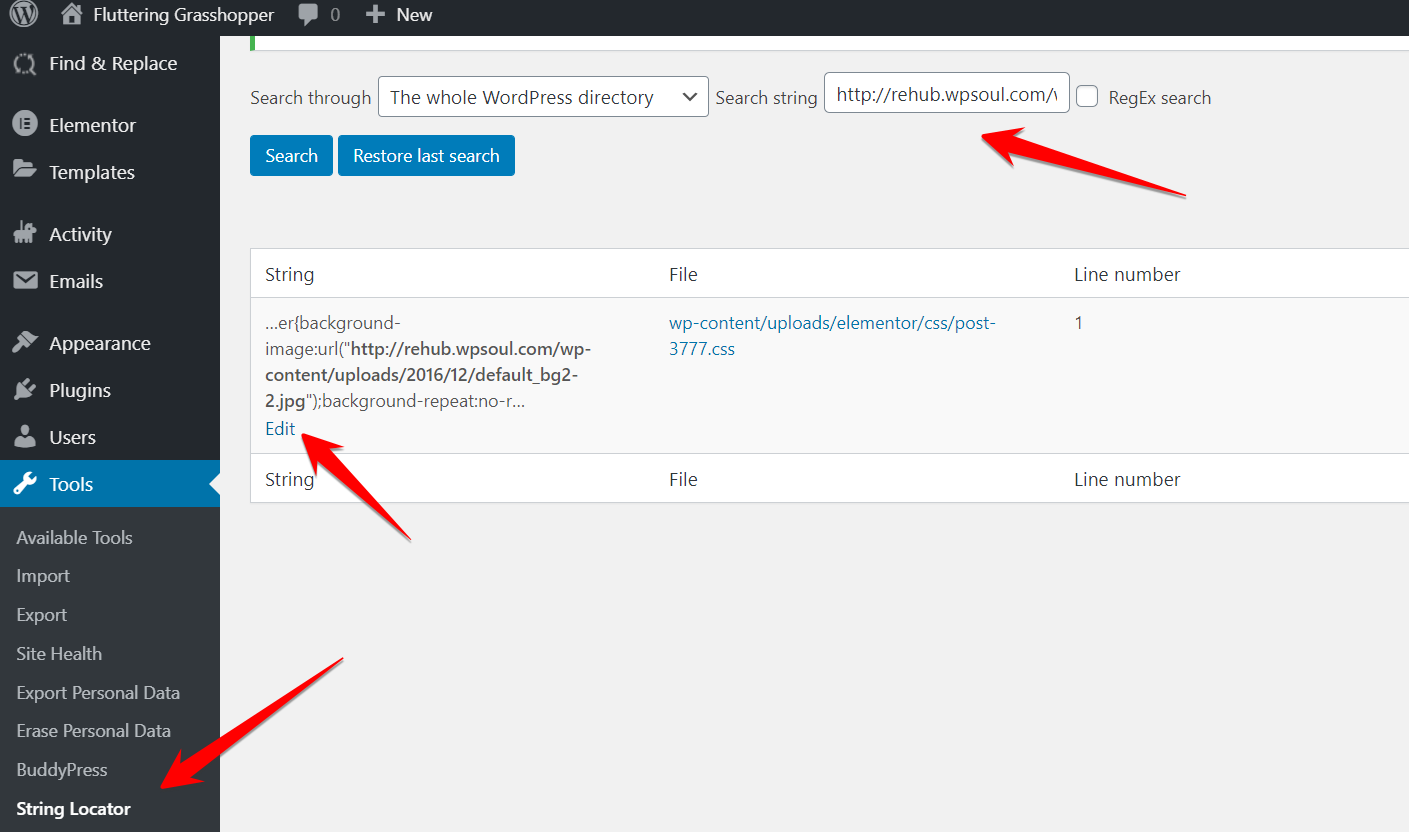
Task: Click the WordPress logo icon
Action: click(24, 14)
